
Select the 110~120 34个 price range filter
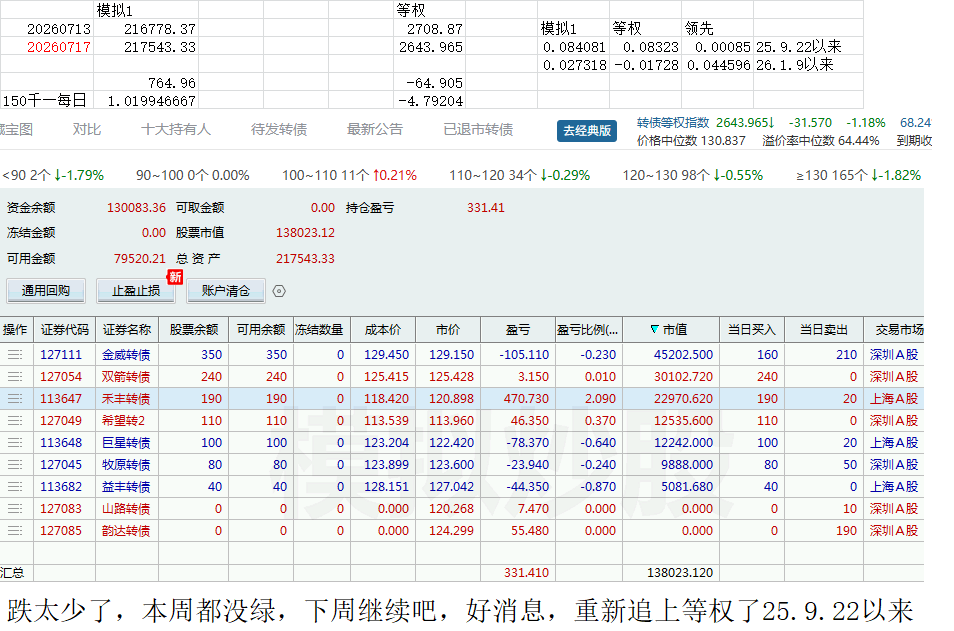point(520,175)
